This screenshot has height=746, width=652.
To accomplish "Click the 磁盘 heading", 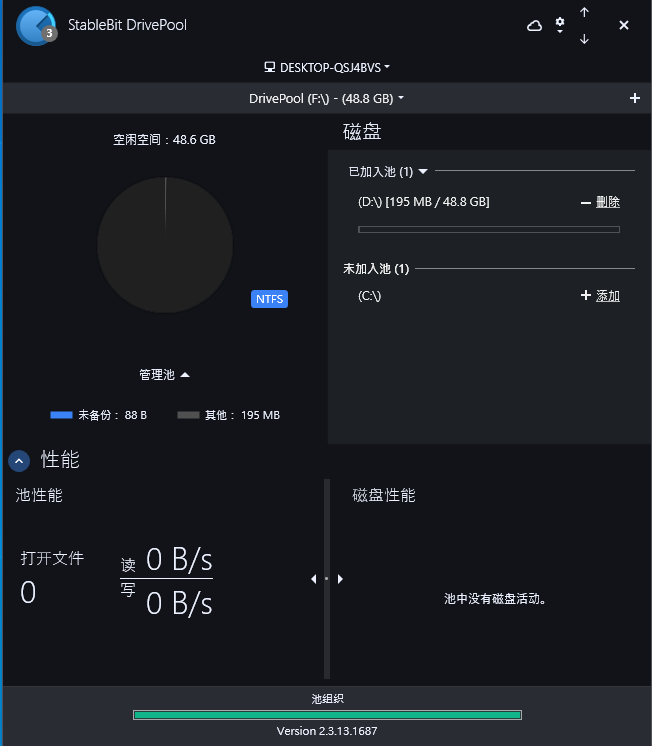I will point(362,132).
